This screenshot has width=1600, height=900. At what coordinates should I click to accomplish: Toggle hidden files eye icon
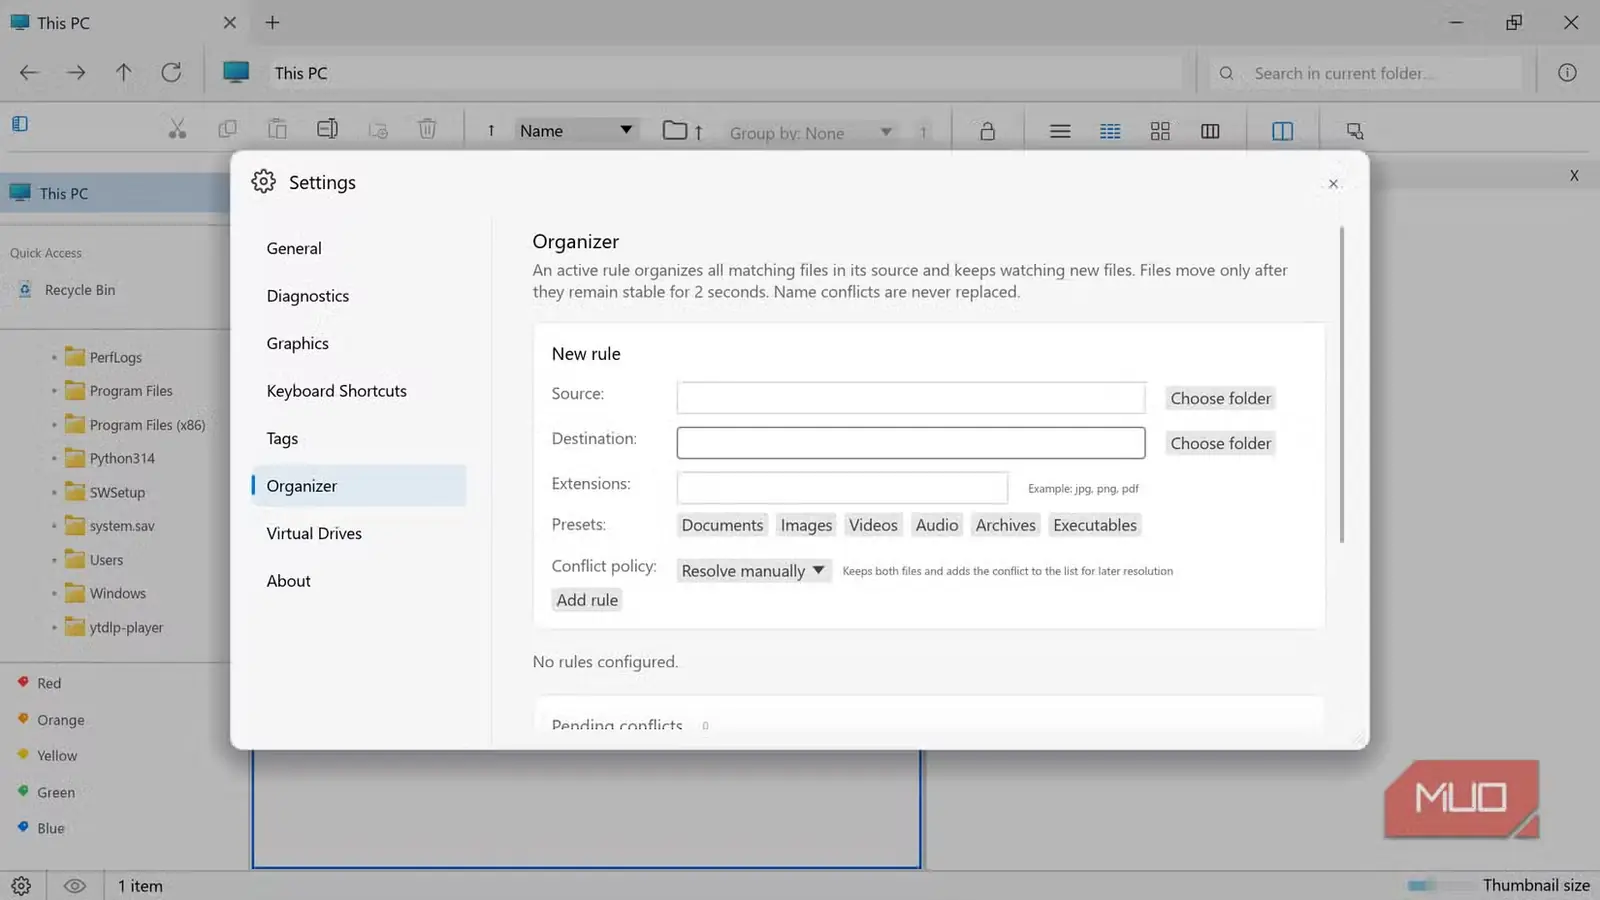75,886
